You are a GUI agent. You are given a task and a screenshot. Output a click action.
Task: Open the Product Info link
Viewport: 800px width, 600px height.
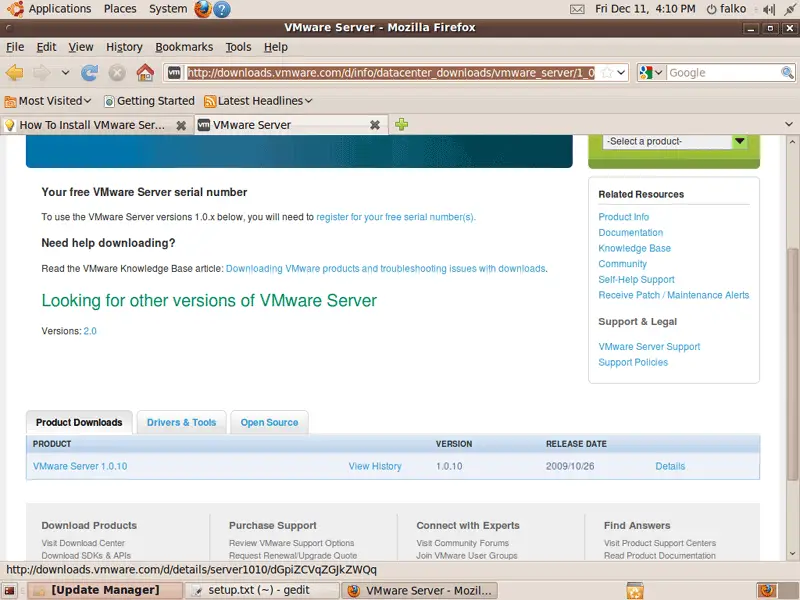click(623, 217)
